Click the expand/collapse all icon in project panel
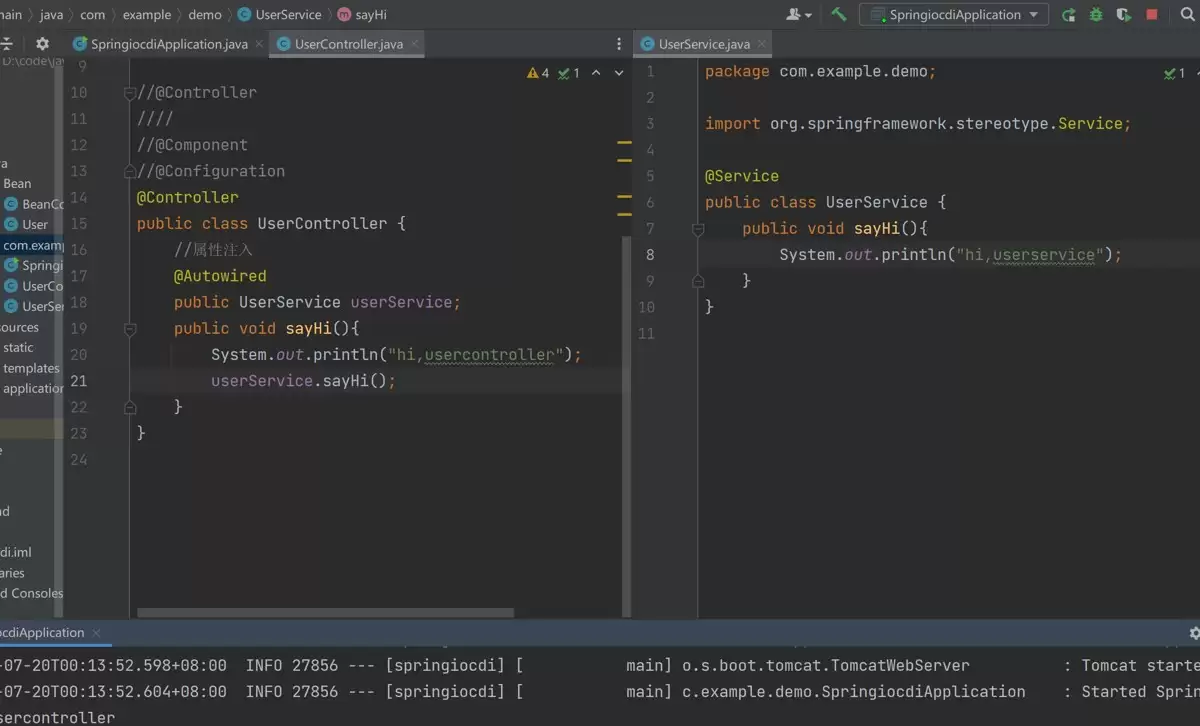 pos(8,44)
